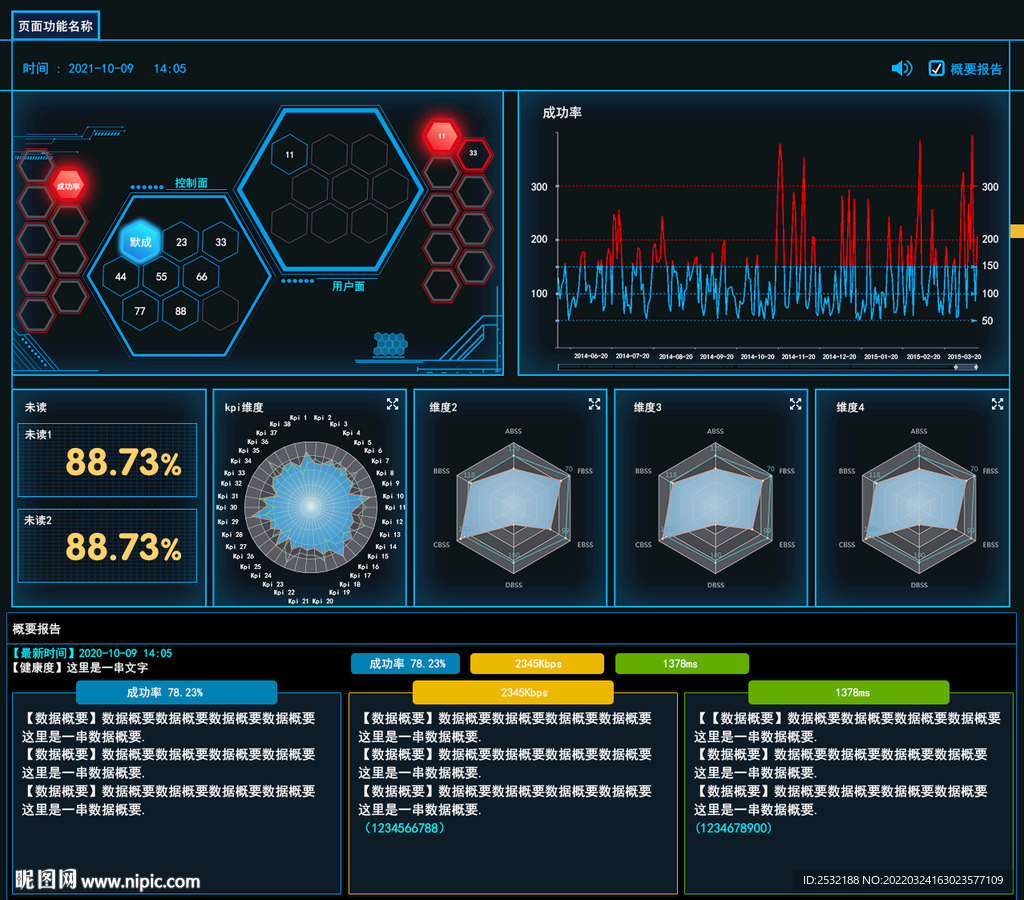This screenshot has width=1024, height=900.
Task: Expand the 维度2 radar chart
Action: 594,404
